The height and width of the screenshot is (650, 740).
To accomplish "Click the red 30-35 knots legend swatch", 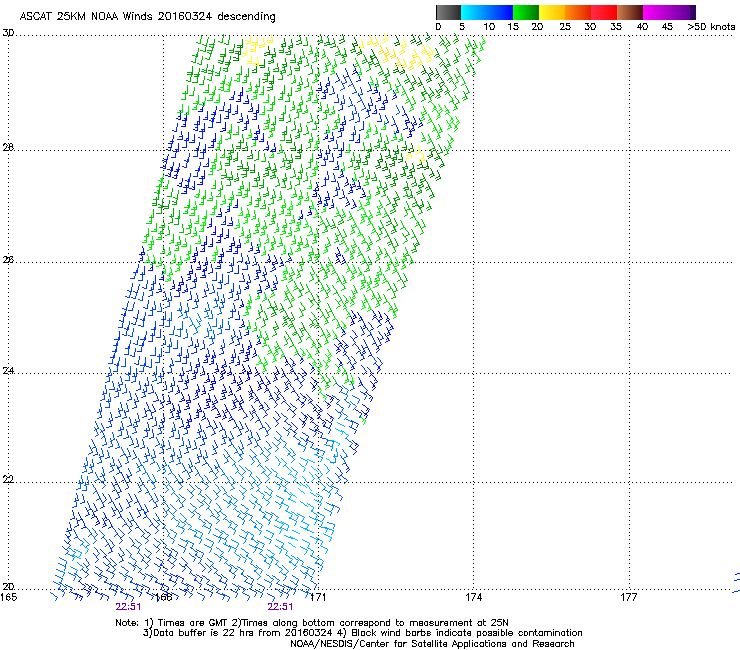I will pos(604,12).
